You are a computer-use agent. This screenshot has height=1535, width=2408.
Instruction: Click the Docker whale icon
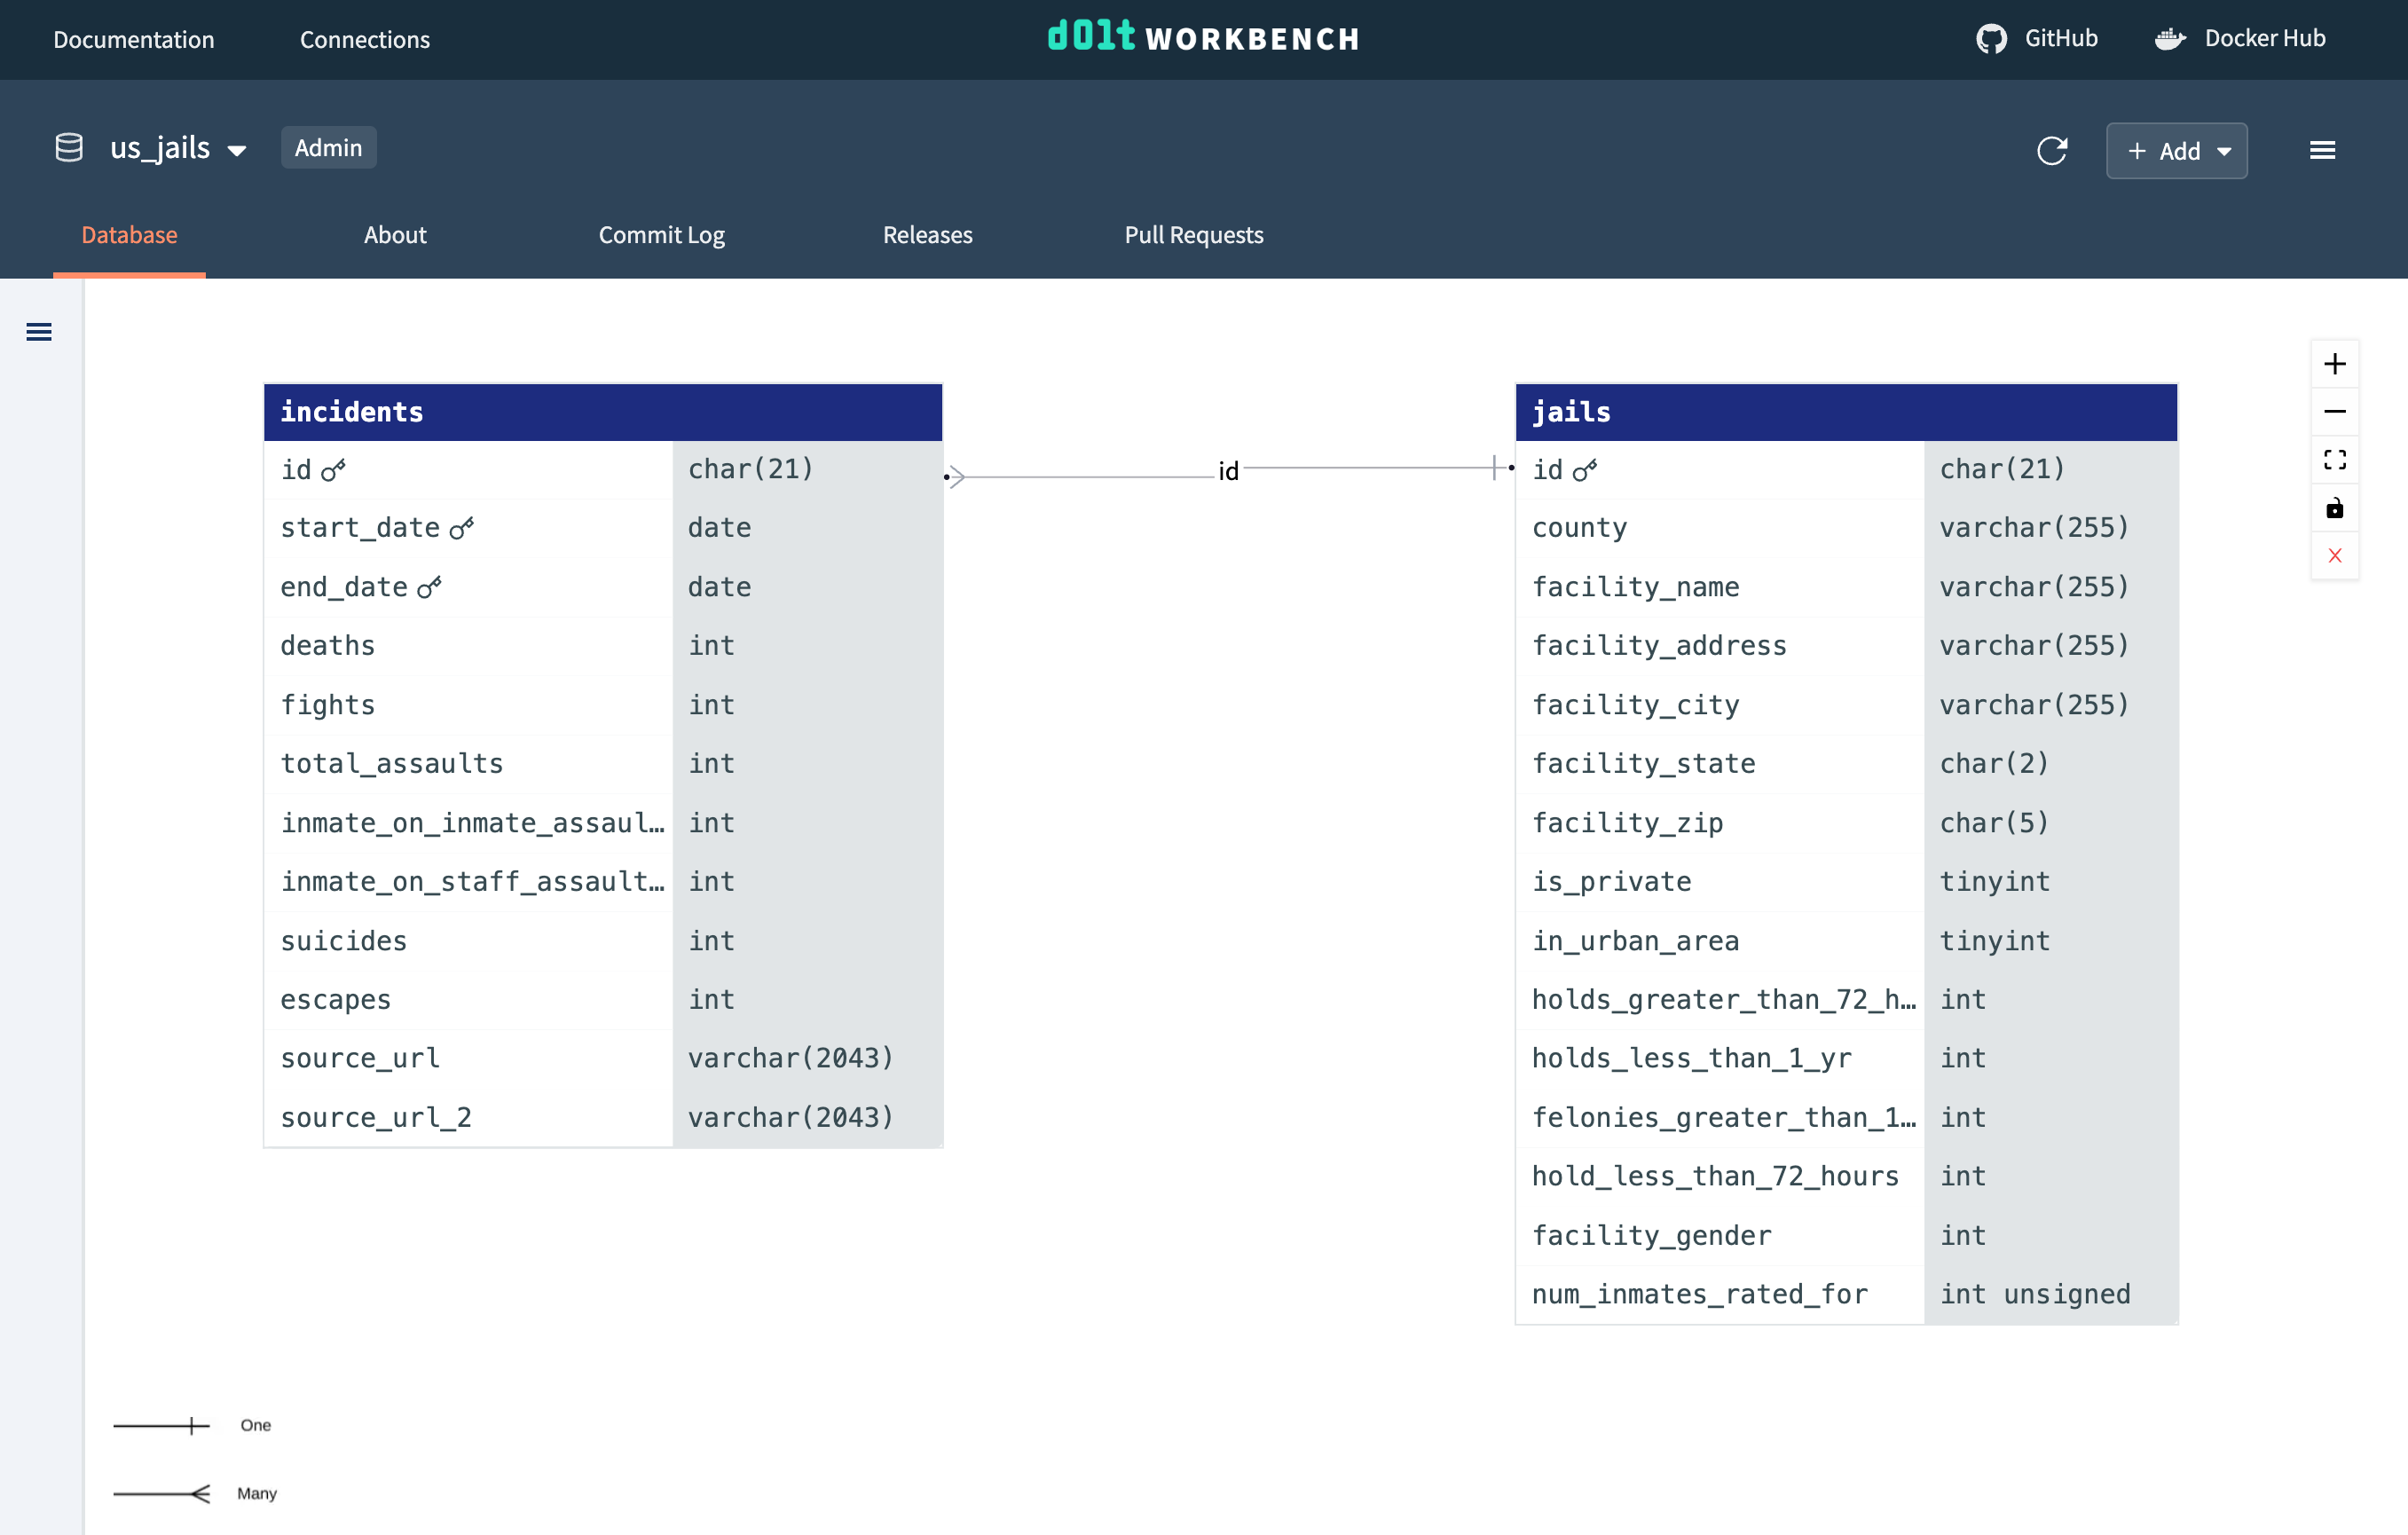click(x=2169, y=39)
